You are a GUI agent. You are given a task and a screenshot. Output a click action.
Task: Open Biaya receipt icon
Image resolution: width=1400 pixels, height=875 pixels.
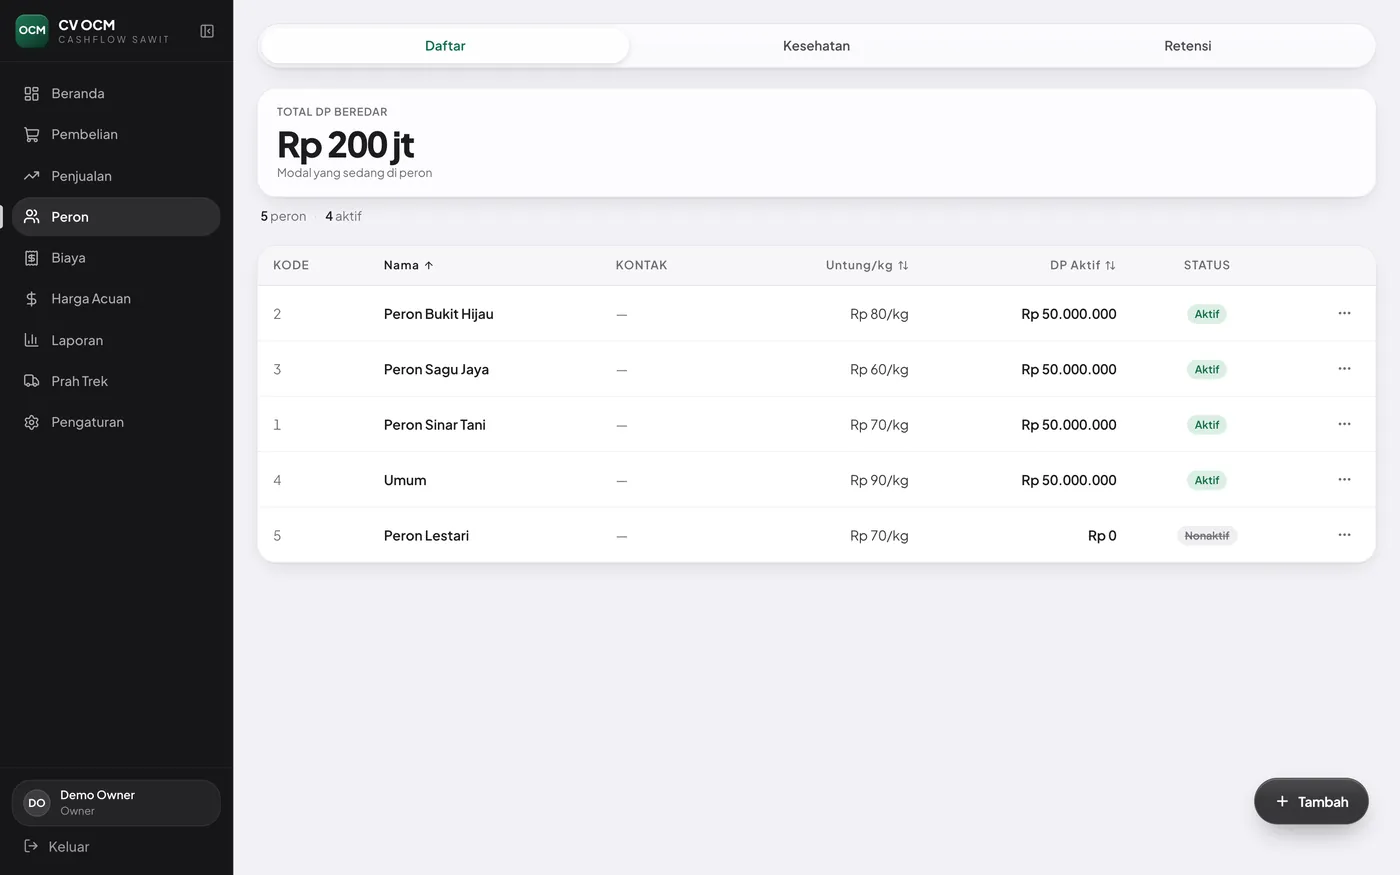pyautogui.click(x=31, y=258)
